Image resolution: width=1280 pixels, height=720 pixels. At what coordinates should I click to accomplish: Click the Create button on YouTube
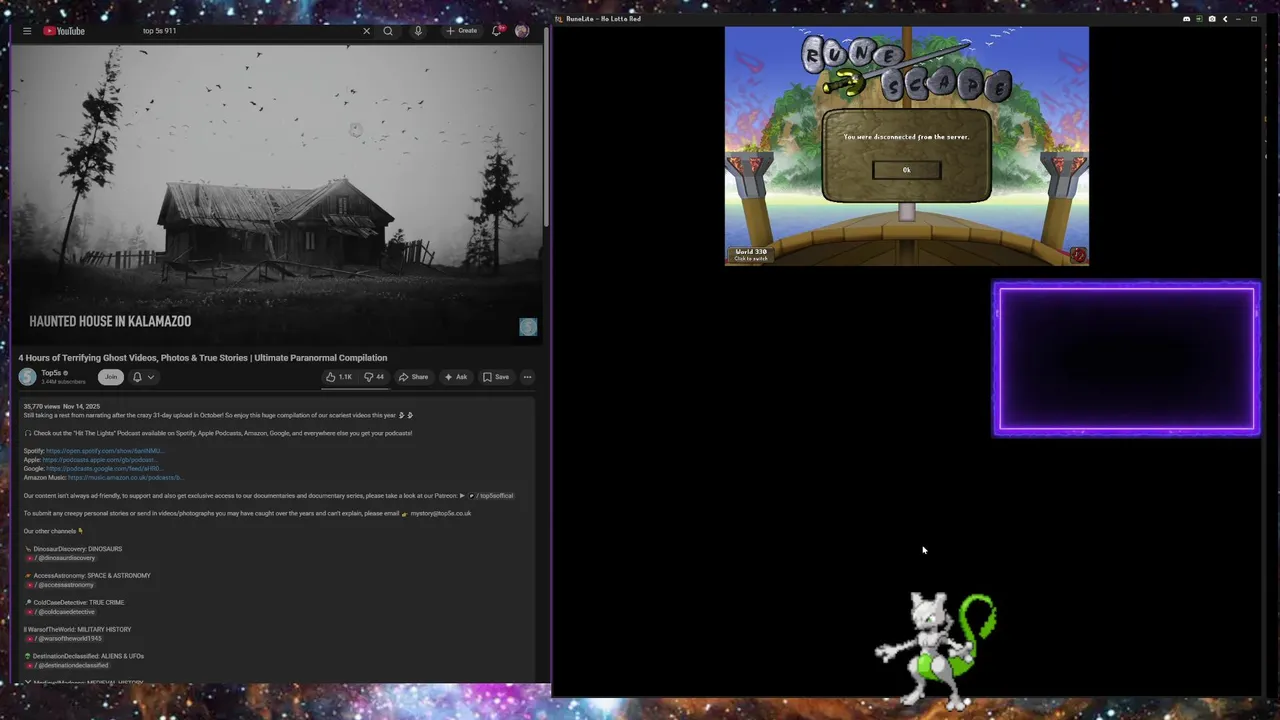pos(462,31)
